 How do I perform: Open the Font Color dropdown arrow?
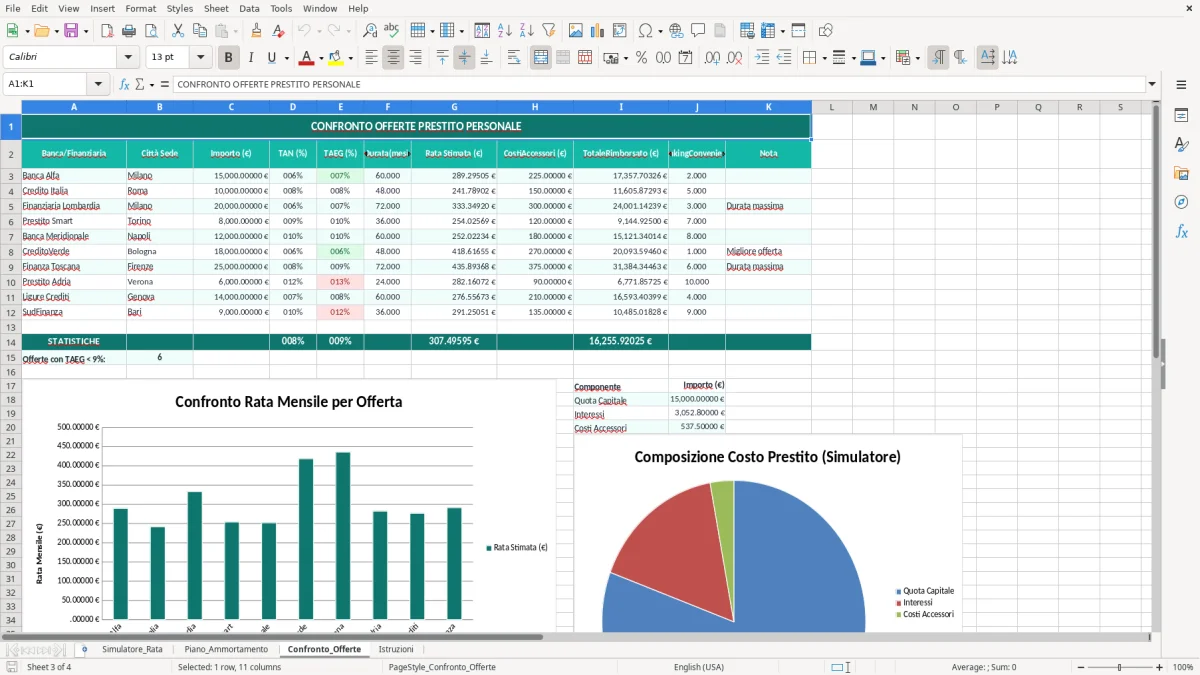322,58
